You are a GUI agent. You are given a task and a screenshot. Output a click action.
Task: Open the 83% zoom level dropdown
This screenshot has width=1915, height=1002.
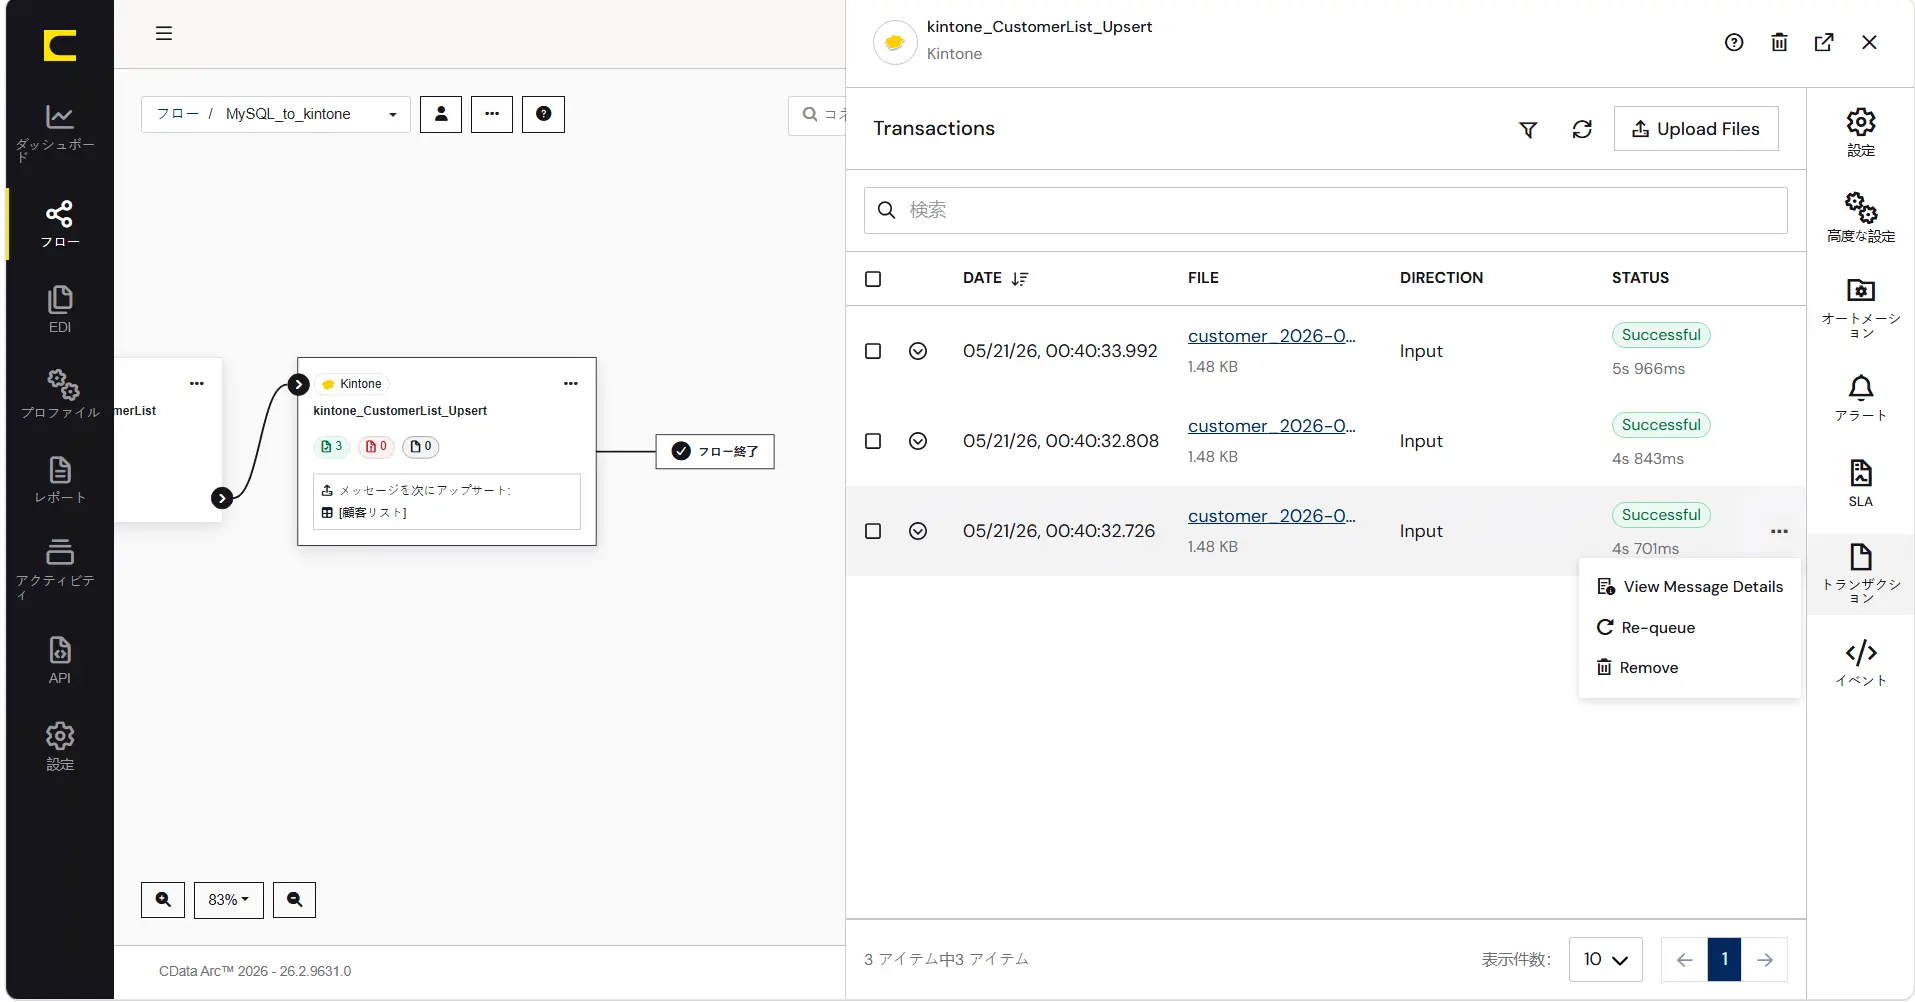tap(229, 900)
